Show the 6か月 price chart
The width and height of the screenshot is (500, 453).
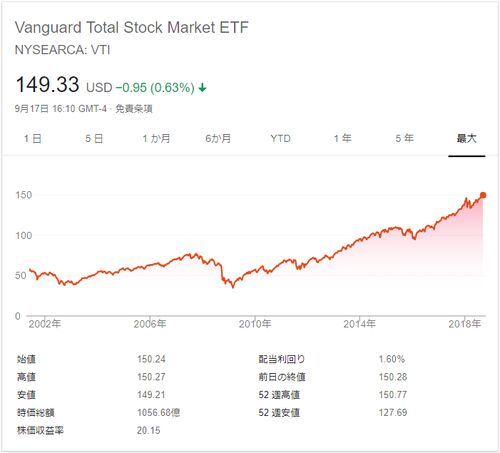click(x=218, y=138)
